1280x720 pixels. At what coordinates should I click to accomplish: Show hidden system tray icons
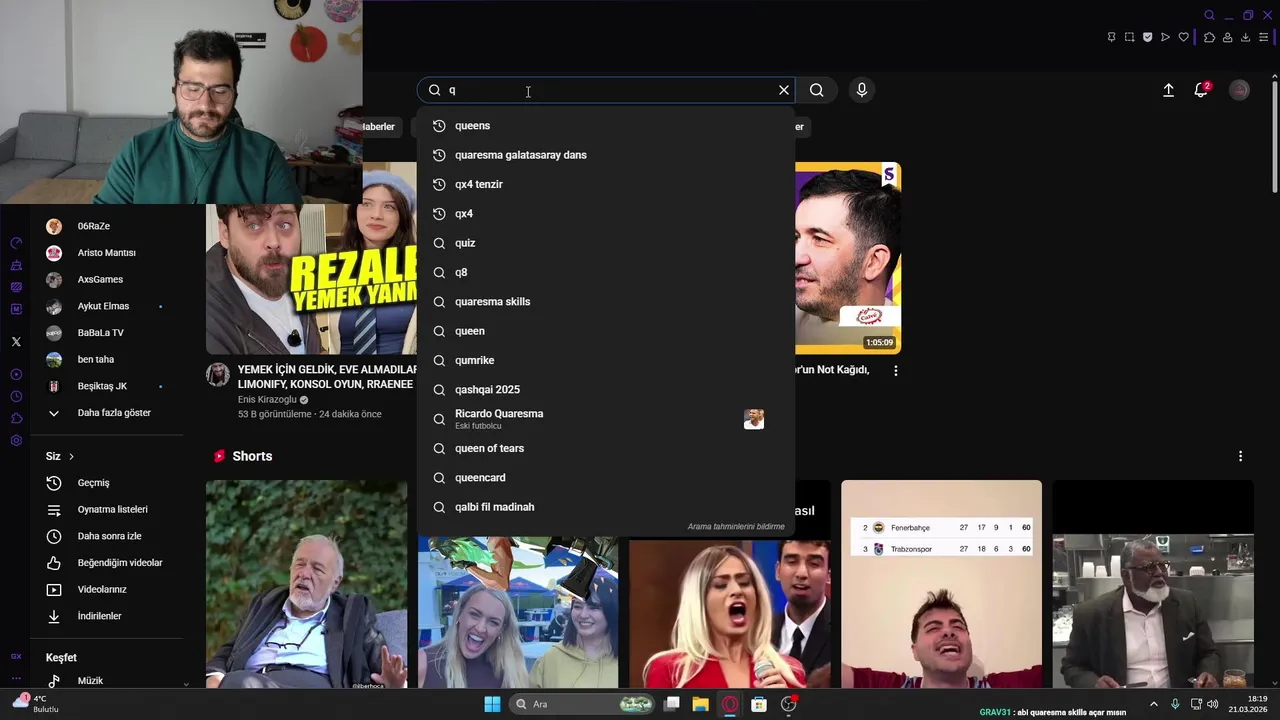1153,704
